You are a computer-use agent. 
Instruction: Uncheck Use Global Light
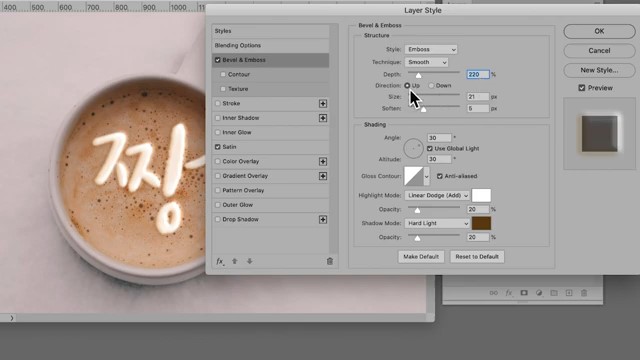point(430,149)
